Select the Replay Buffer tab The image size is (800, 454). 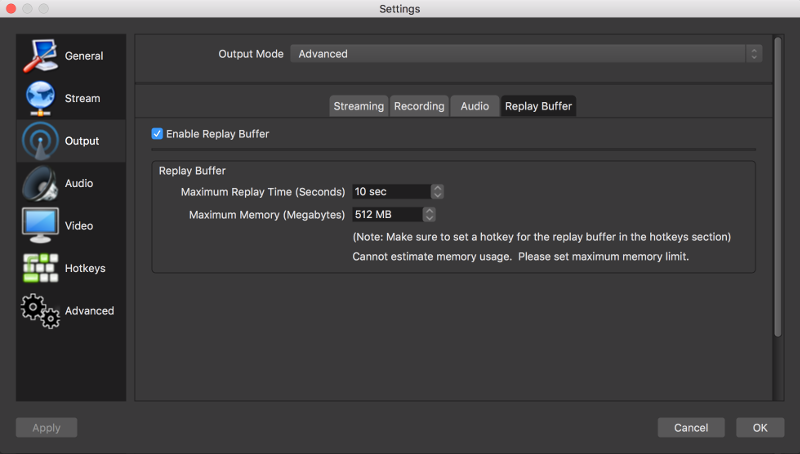pos(538,106)
